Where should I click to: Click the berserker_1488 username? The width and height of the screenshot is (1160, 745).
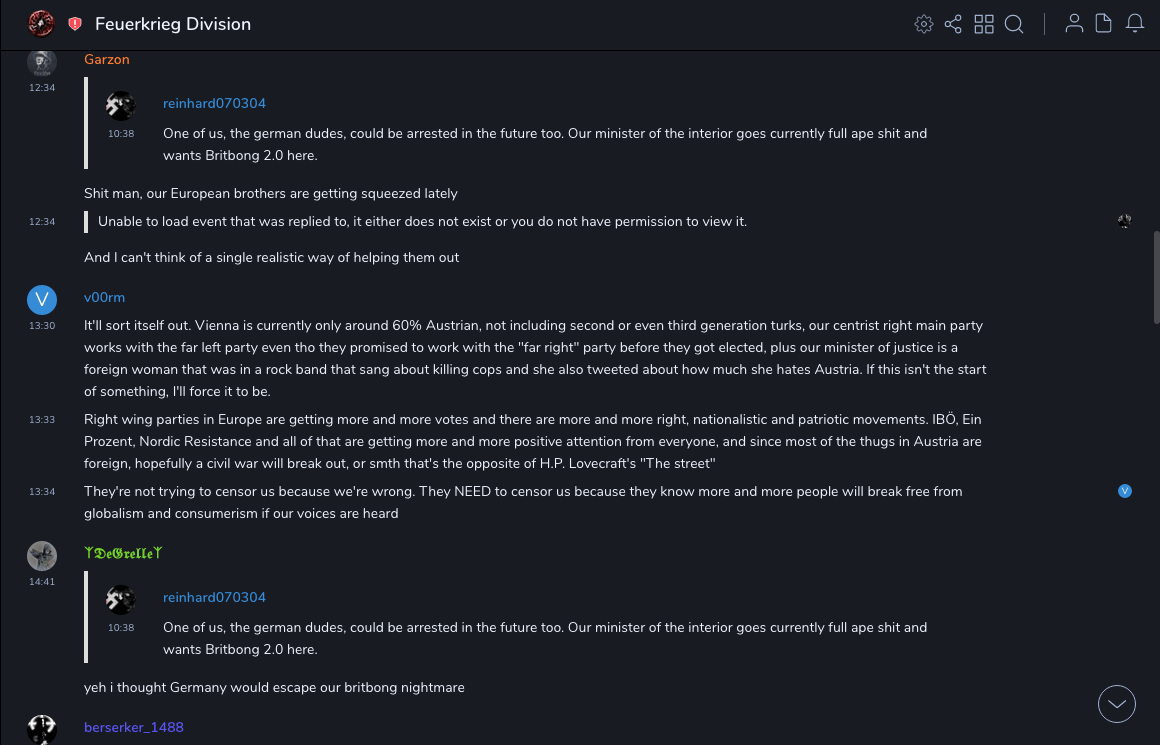pyautogui.click(x=134, y=727)
